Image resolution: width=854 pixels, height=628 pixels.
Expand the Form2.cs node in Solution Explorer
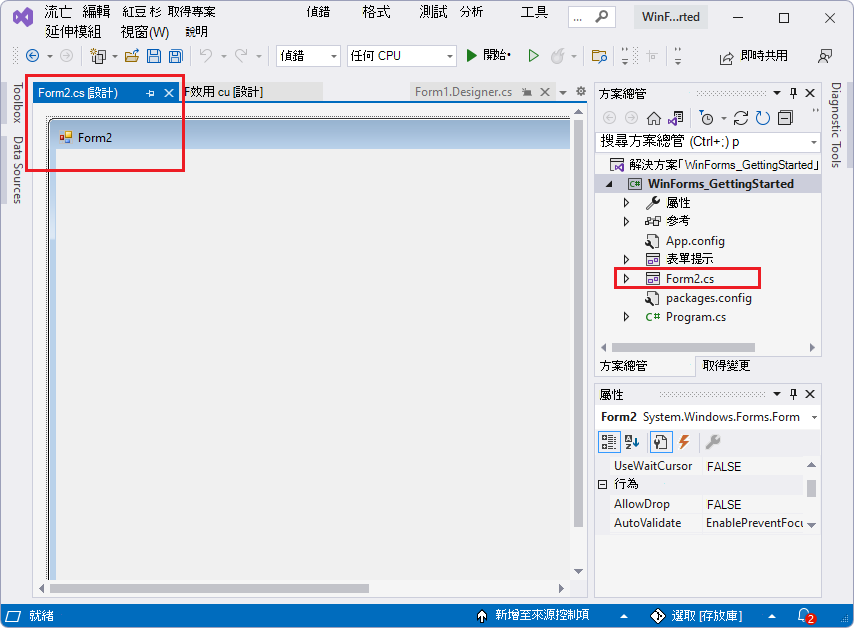click(x=625, y=279)
